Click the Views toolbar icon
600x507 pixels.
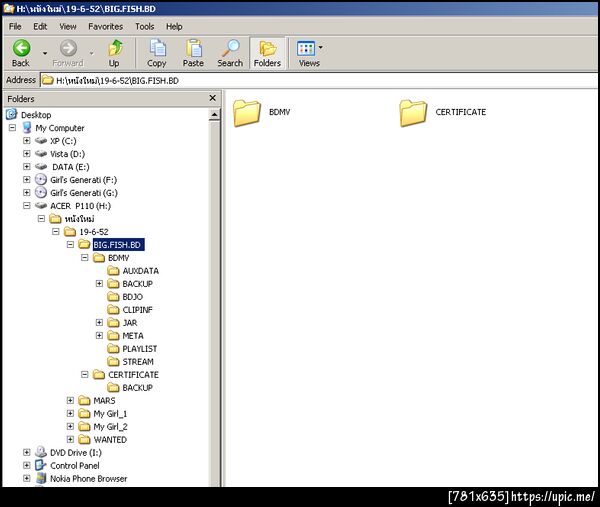pyautogui.click(x=306, y=53)
